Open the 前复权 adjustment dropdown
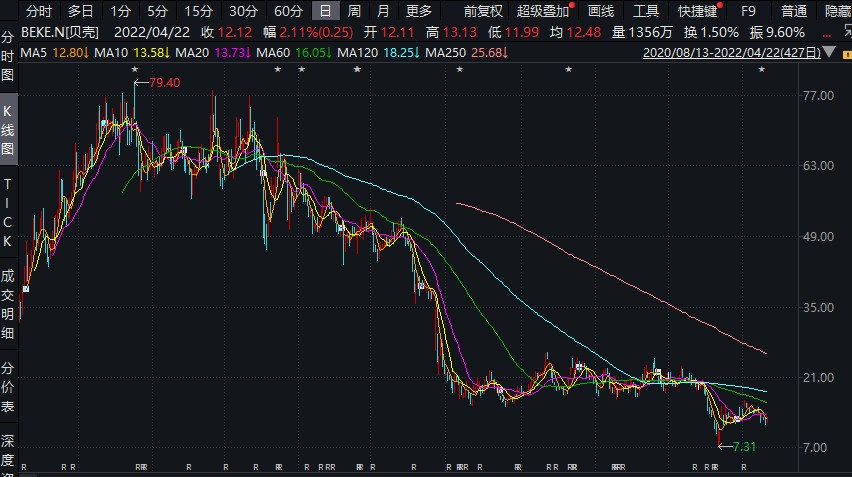The image size is (852, 477). (x=483, y=11)
